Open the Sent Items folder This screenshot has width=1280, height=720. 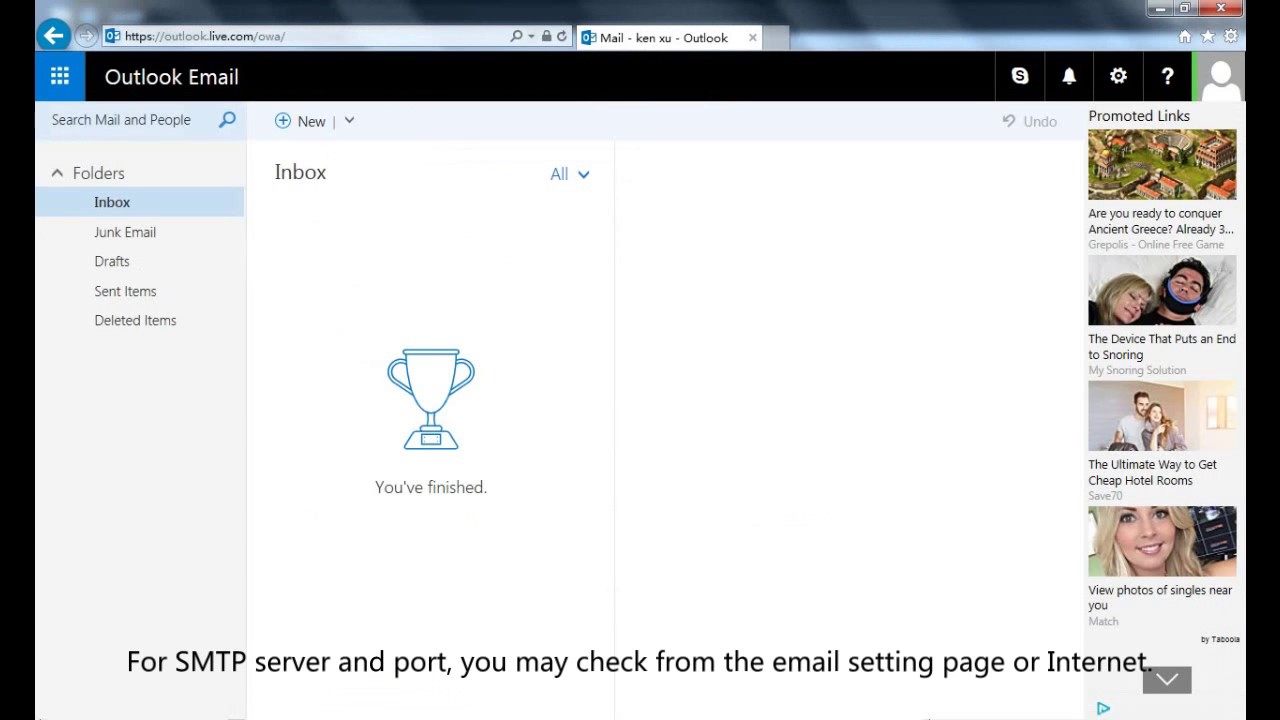[x=125, y=291]
